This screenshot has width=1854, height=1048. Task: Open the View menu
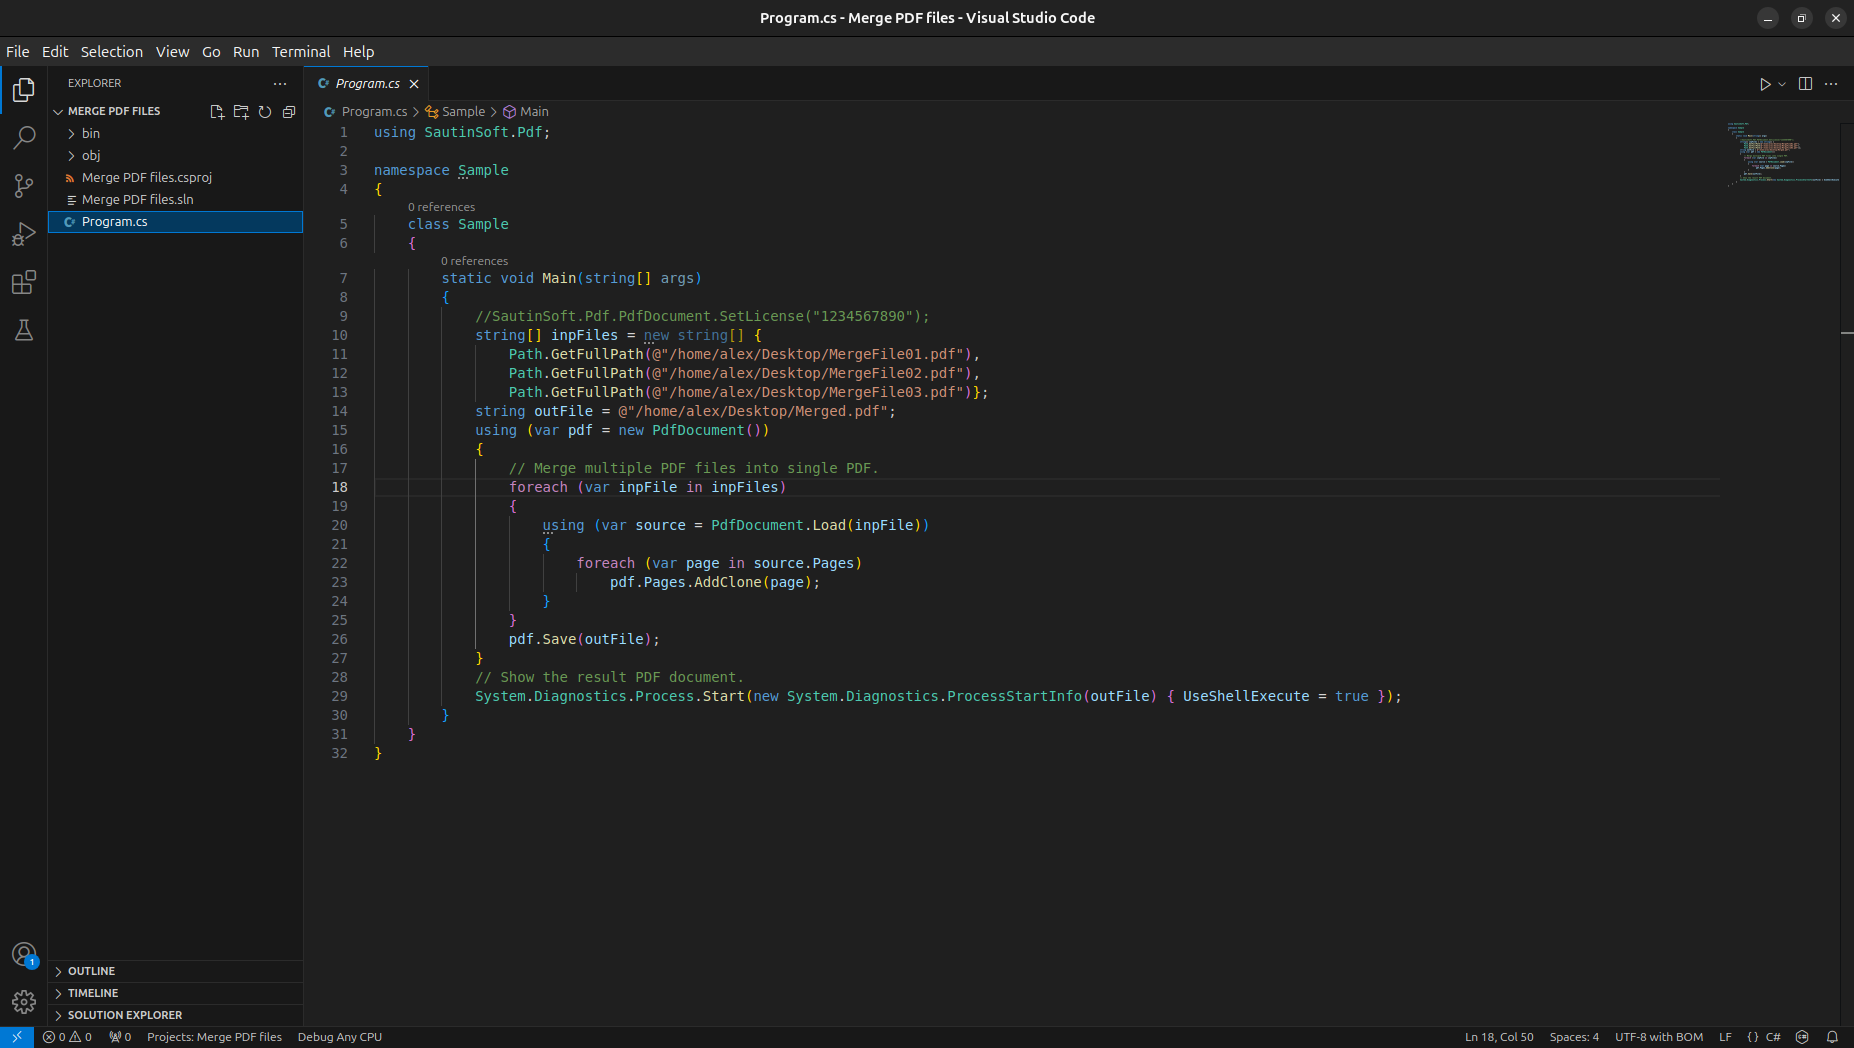tap(172, 52)
